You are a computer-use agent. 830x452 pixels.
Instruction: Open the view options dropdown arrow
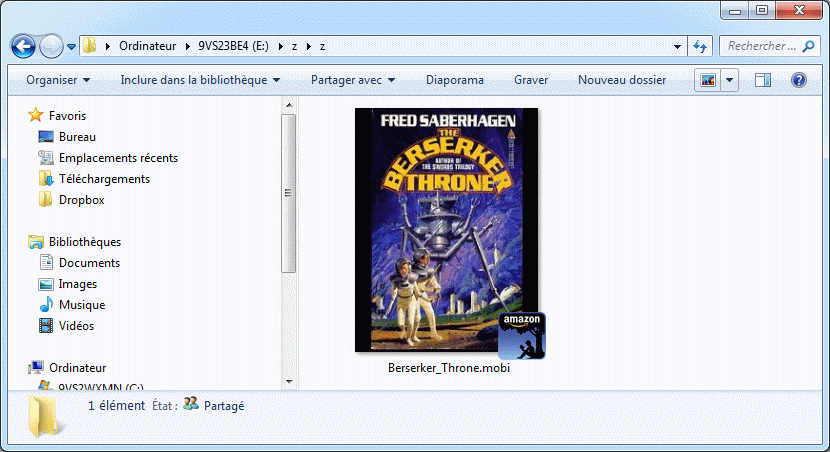[729, 80]
